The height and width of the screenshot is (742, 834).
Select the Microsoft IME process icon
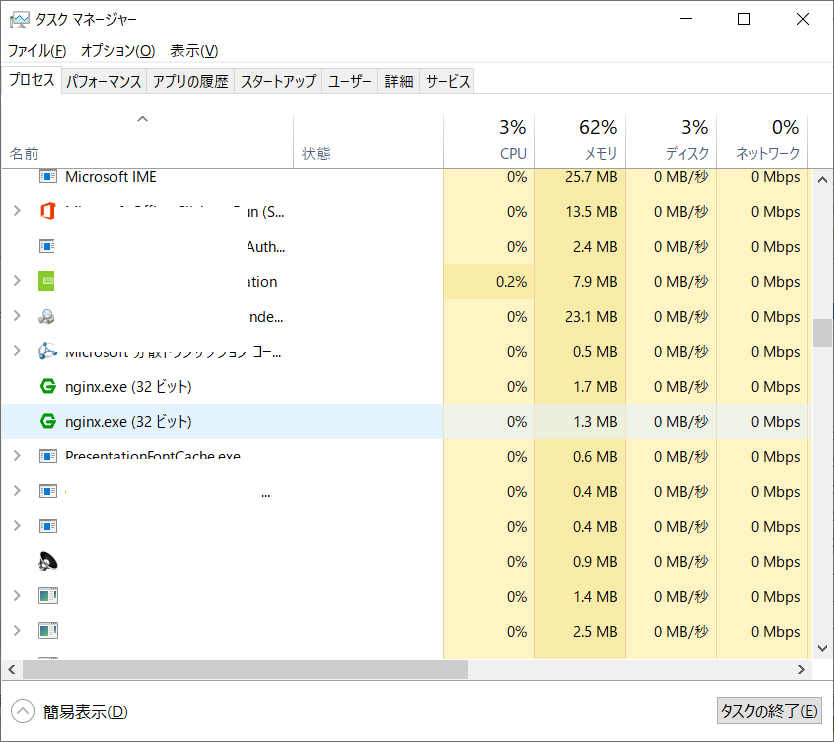pyautogui.click(x=48, y=176)
